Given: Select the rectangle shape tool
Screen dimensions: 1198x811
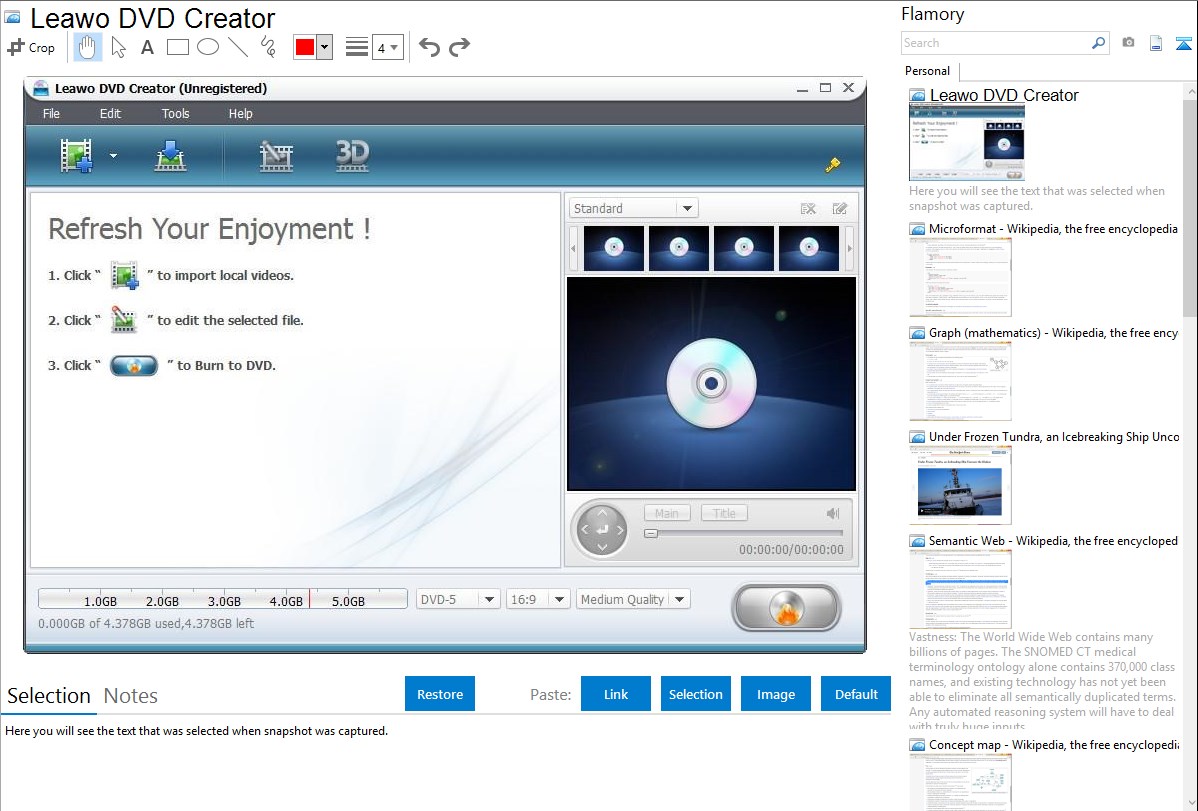Looking at the screenshot, I should pyautogui.click(x=178, y=47).
